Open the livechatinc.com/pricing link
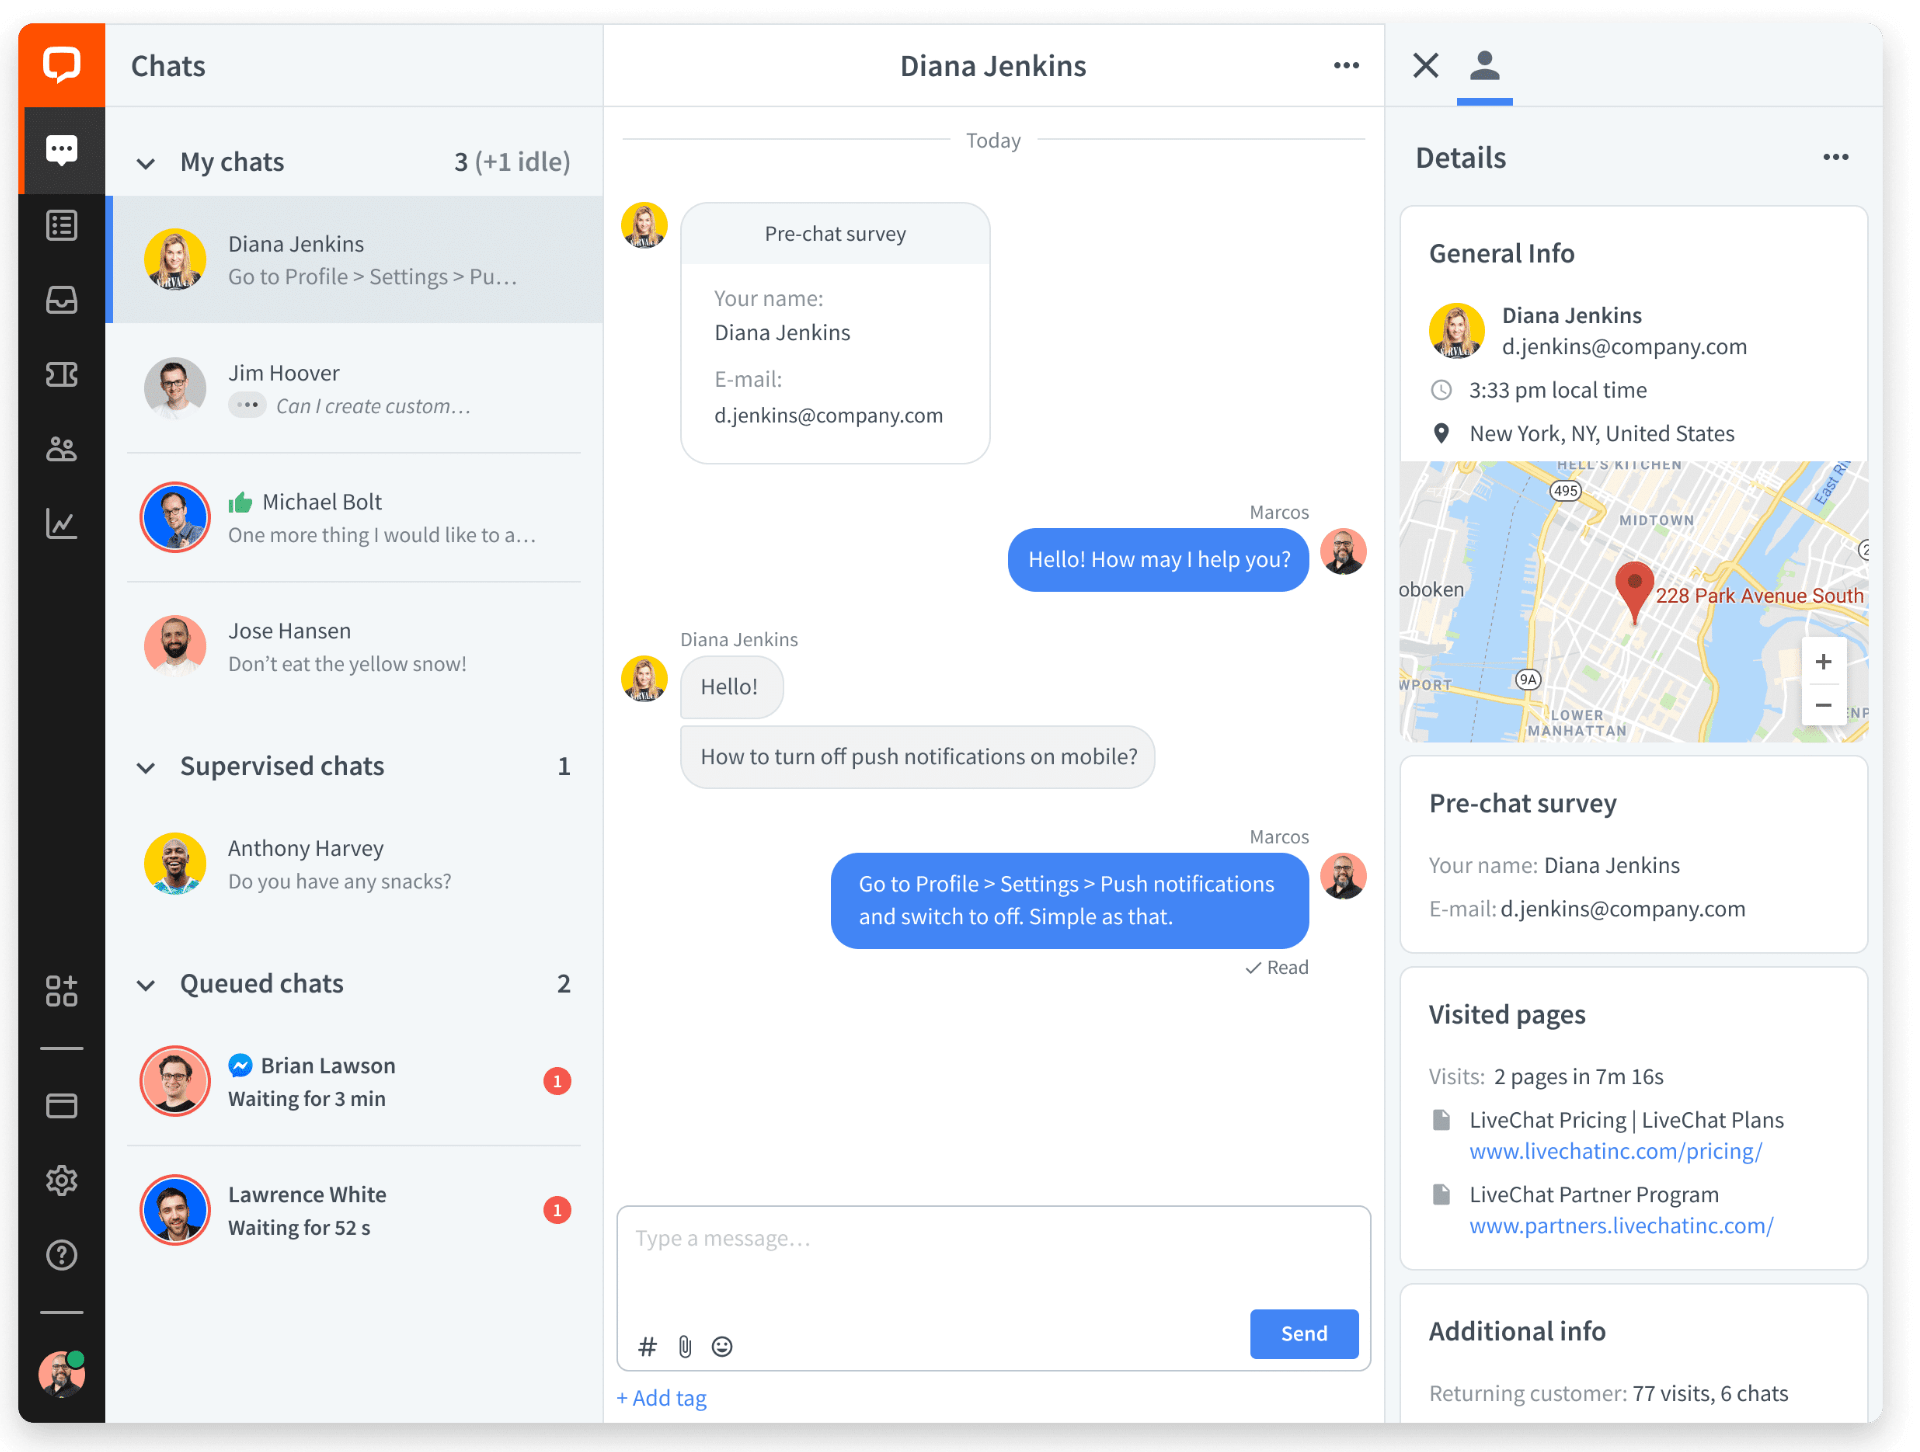1920x1452 pixels. click(x=1615, y=1152)
